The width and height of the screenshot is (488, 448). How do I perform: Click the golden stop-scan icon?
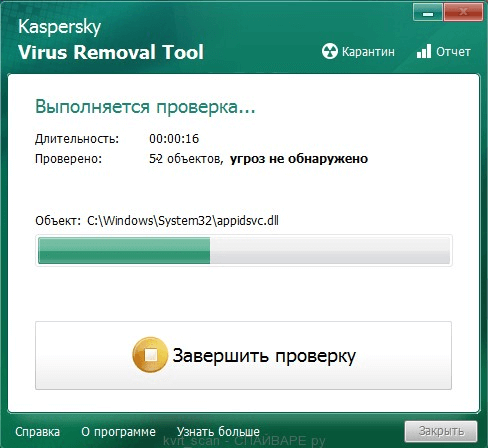click(150, 355)
